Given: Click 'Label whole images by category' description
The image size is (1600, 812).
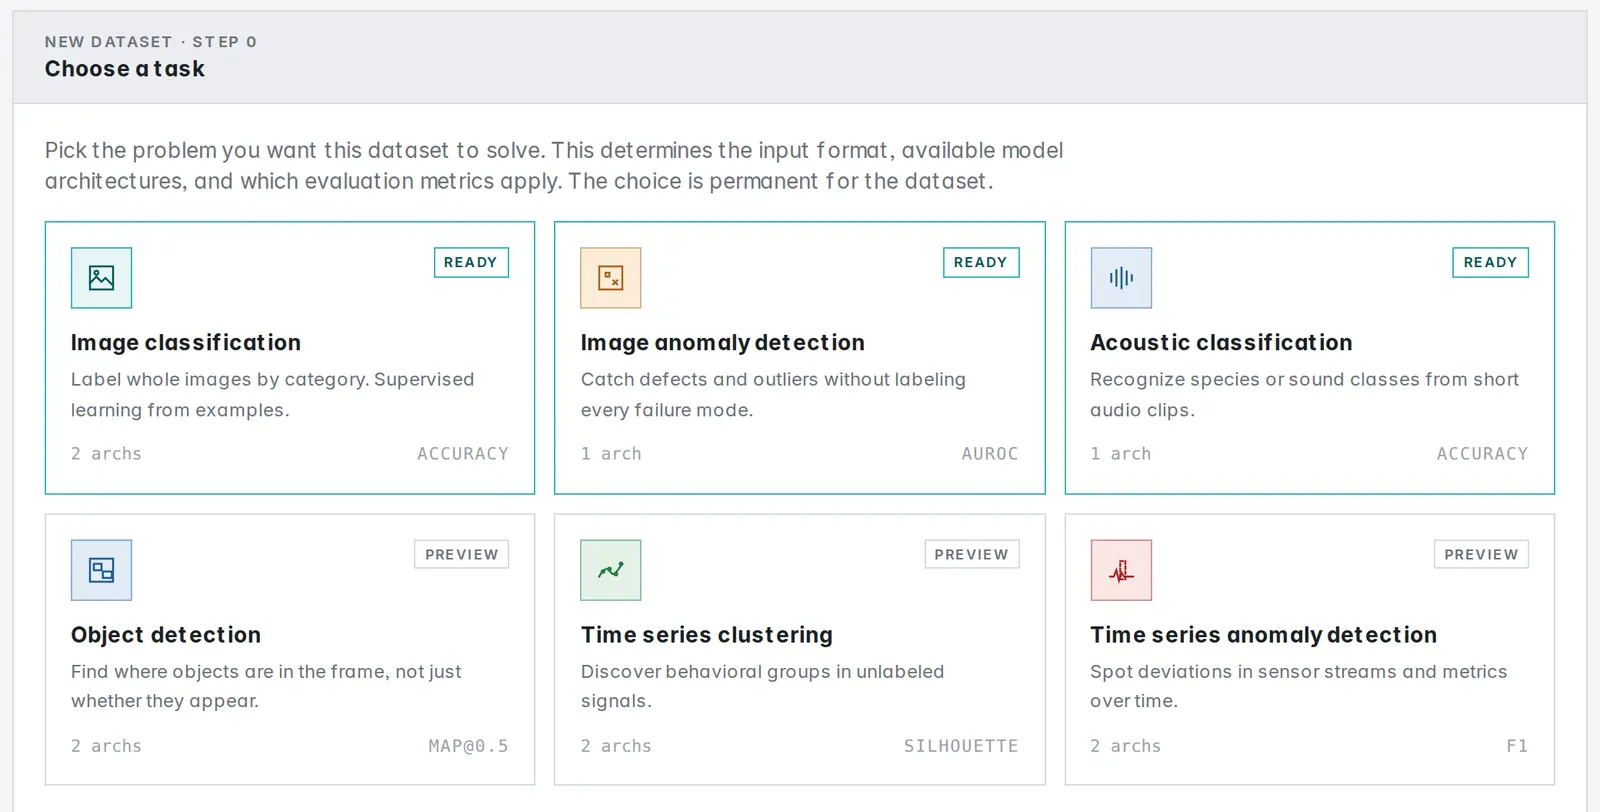Looking at the screenshot, I should coord(273,395).
